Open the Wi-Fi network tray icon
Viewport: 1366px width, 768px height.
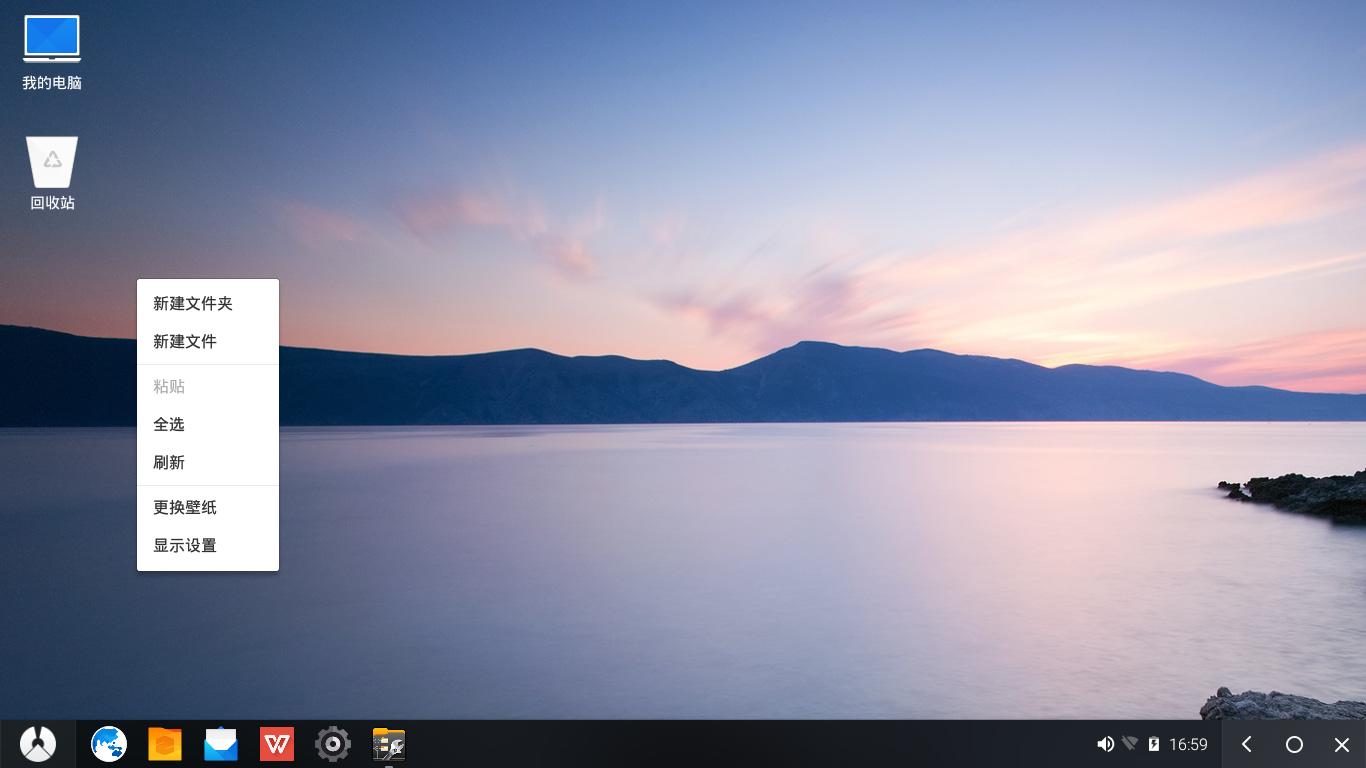click(1130, 744)
